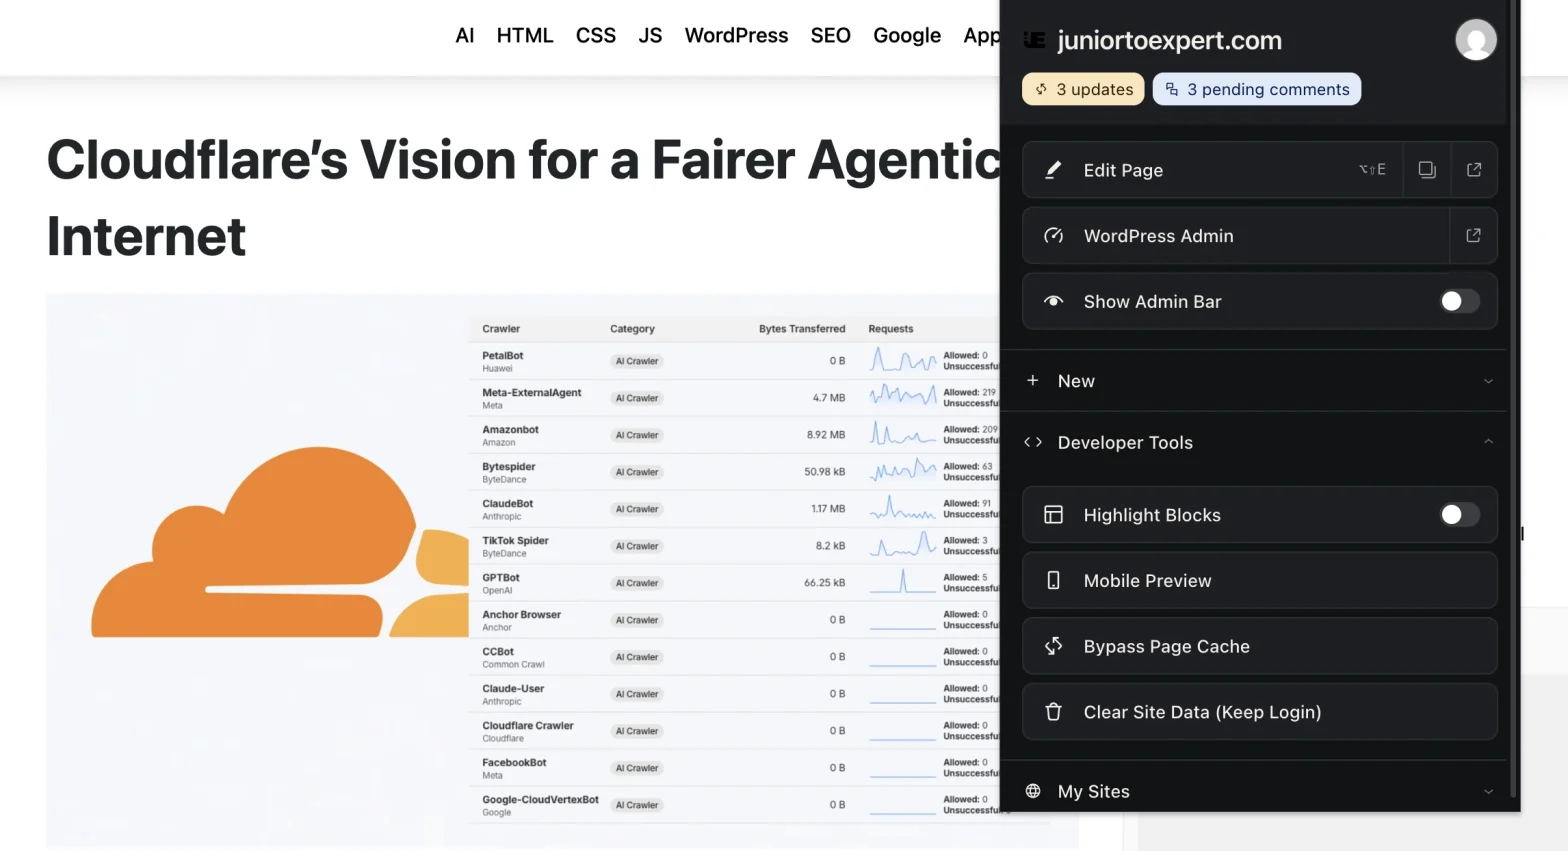Click the Bytes Transferred column header

click(801, 329)
